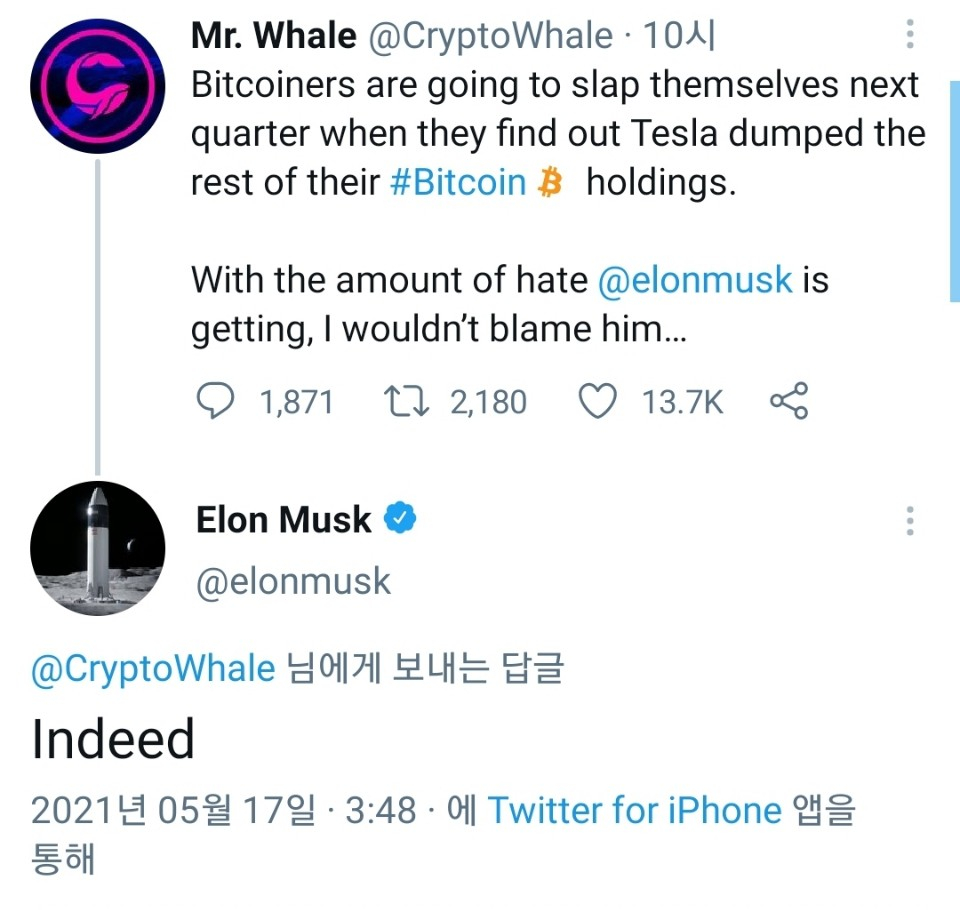Click the 13.7K like count

point(681,400)
